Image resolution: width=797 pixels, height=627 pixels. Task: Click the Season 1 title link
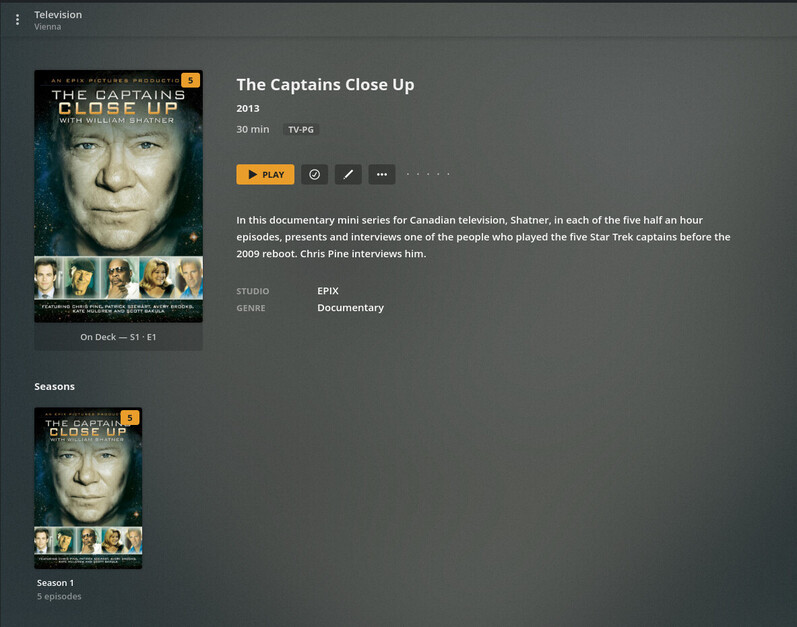point(55,583)
